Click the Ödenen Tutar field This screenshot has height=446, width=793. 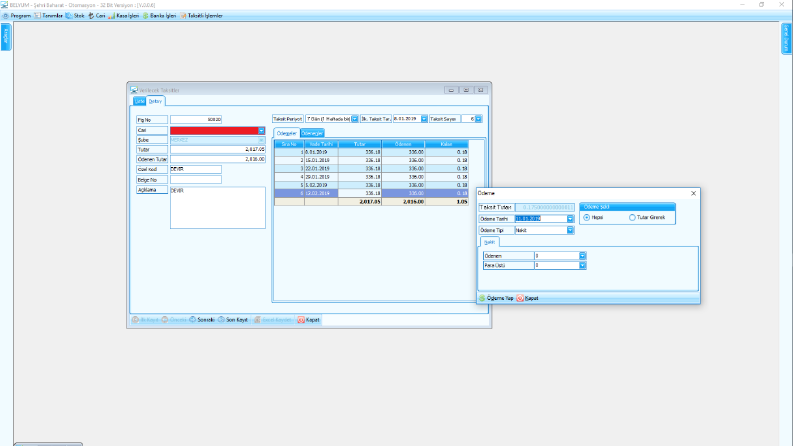(x=217, y=159)
